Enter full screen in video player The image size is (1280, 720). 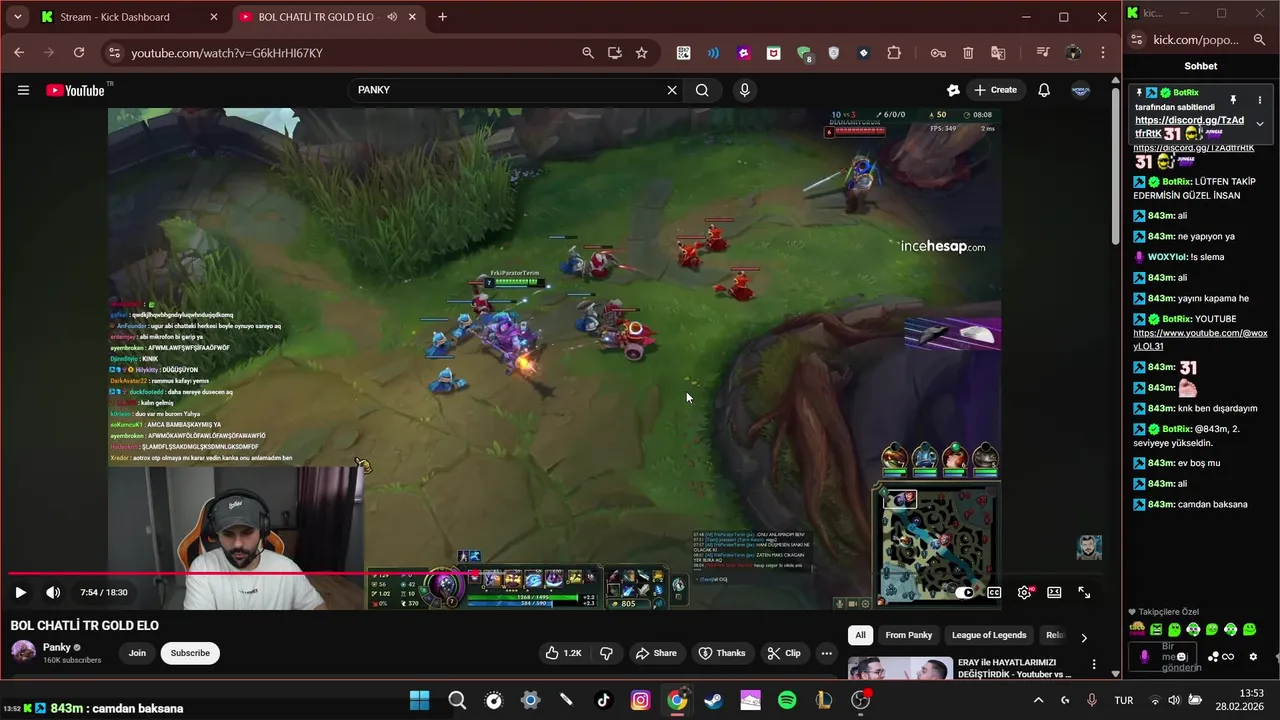1084,592
